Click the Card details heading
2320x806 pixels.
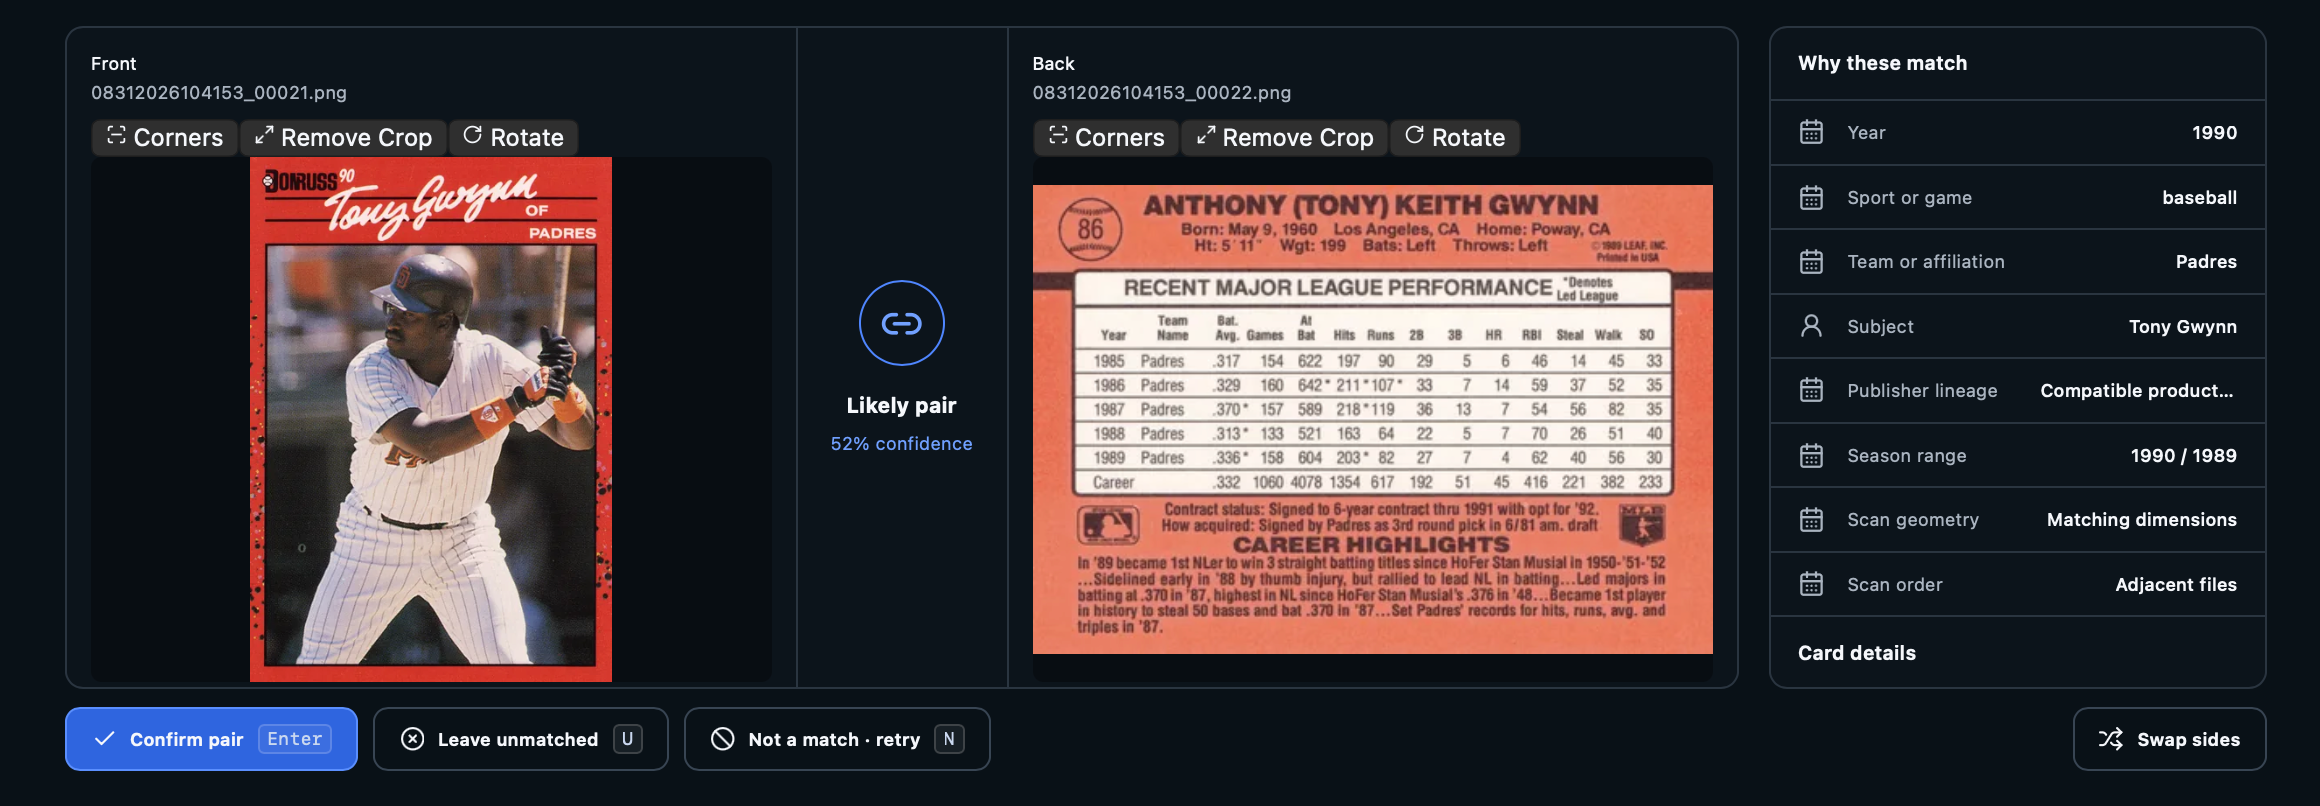1857,653
